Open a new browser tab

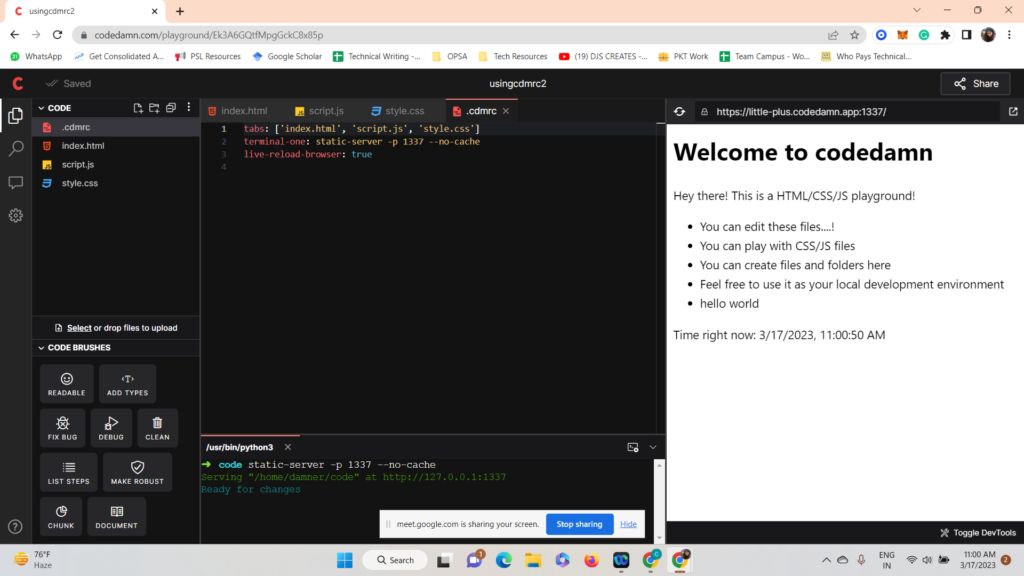click(x=180, y=11)
